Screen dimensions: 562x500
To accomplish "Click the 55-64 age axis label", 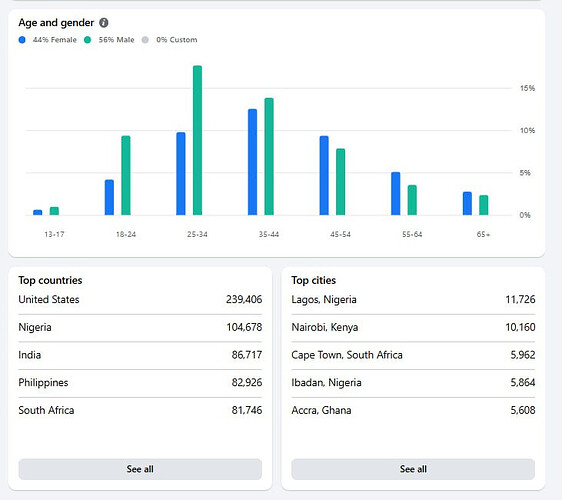I will point(412,234).
